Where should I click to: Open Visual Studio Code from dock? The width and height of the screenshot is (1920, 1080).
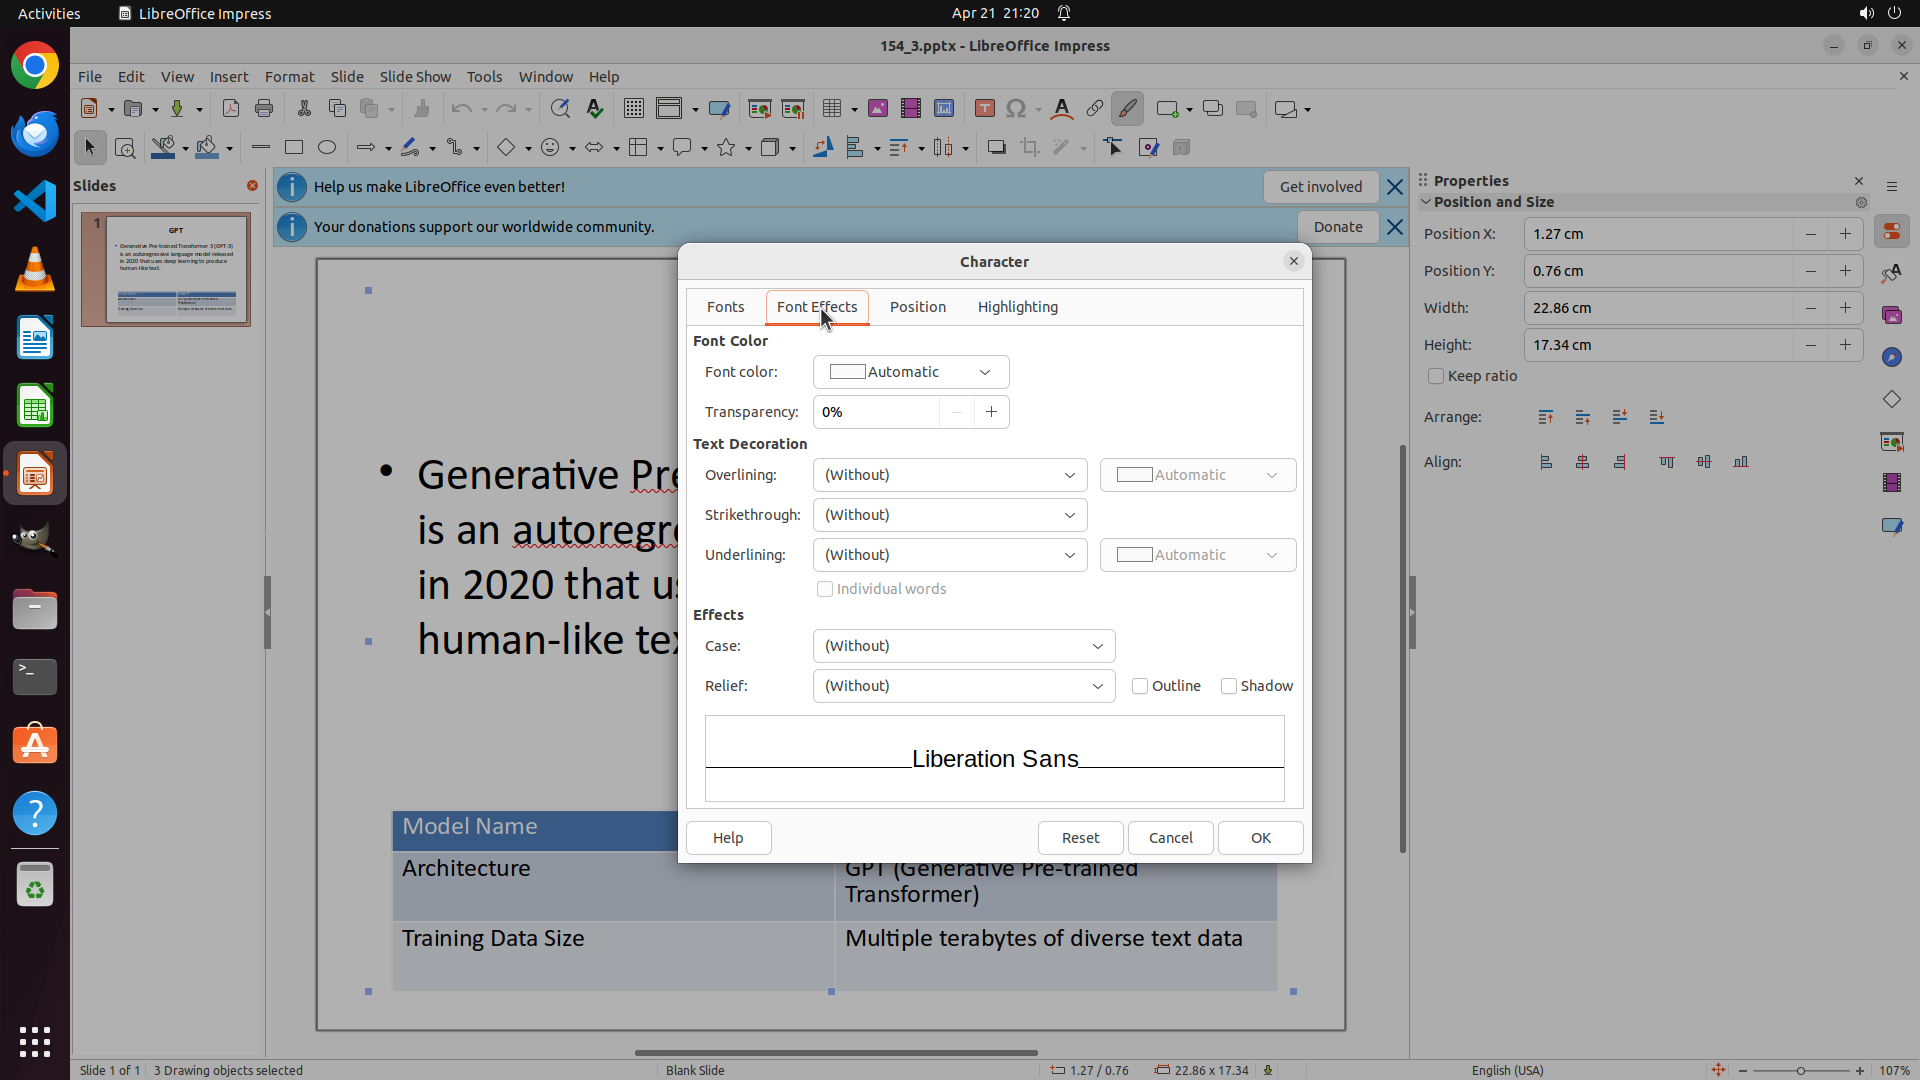[x=35, y=201]
